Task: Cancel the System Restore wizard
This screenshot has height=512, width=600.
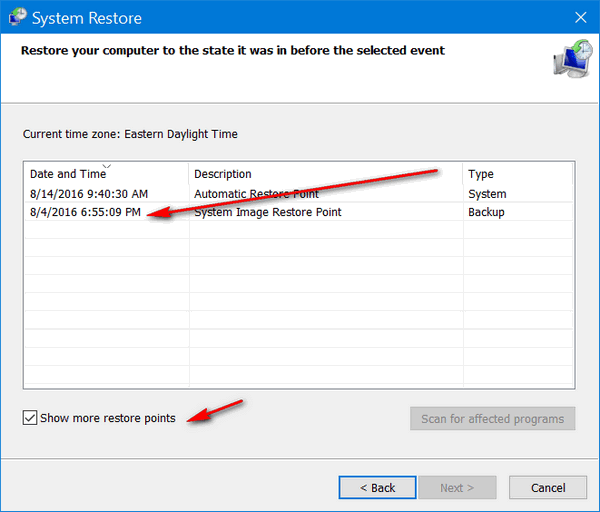Action: pyautogui.click(x=548, y=488)
